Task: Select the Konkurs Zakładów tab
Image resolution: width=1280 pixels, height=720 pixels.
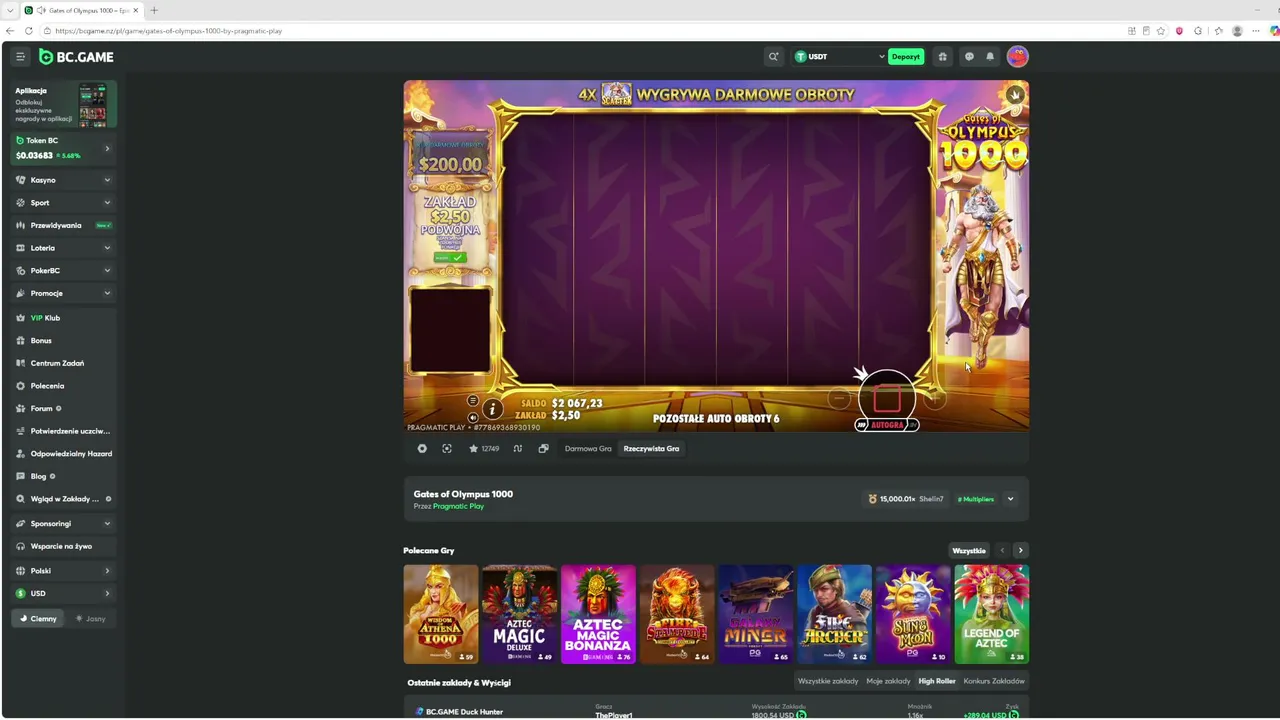Action: pos(994,681)
